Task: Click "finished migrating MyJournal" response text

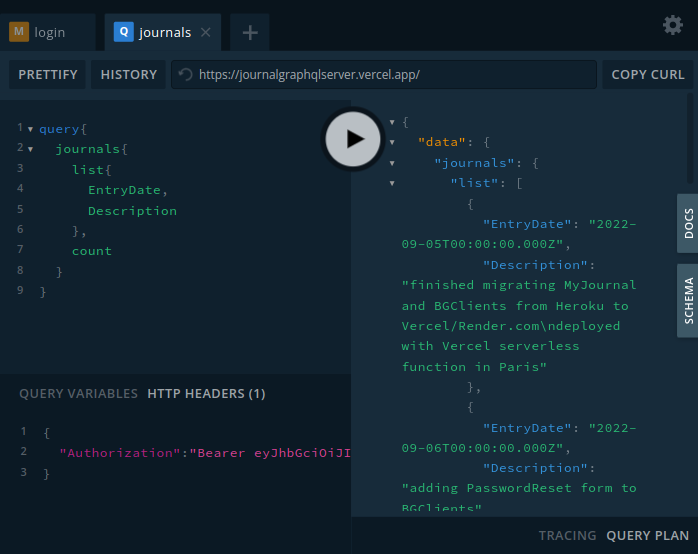Action: 519,285
